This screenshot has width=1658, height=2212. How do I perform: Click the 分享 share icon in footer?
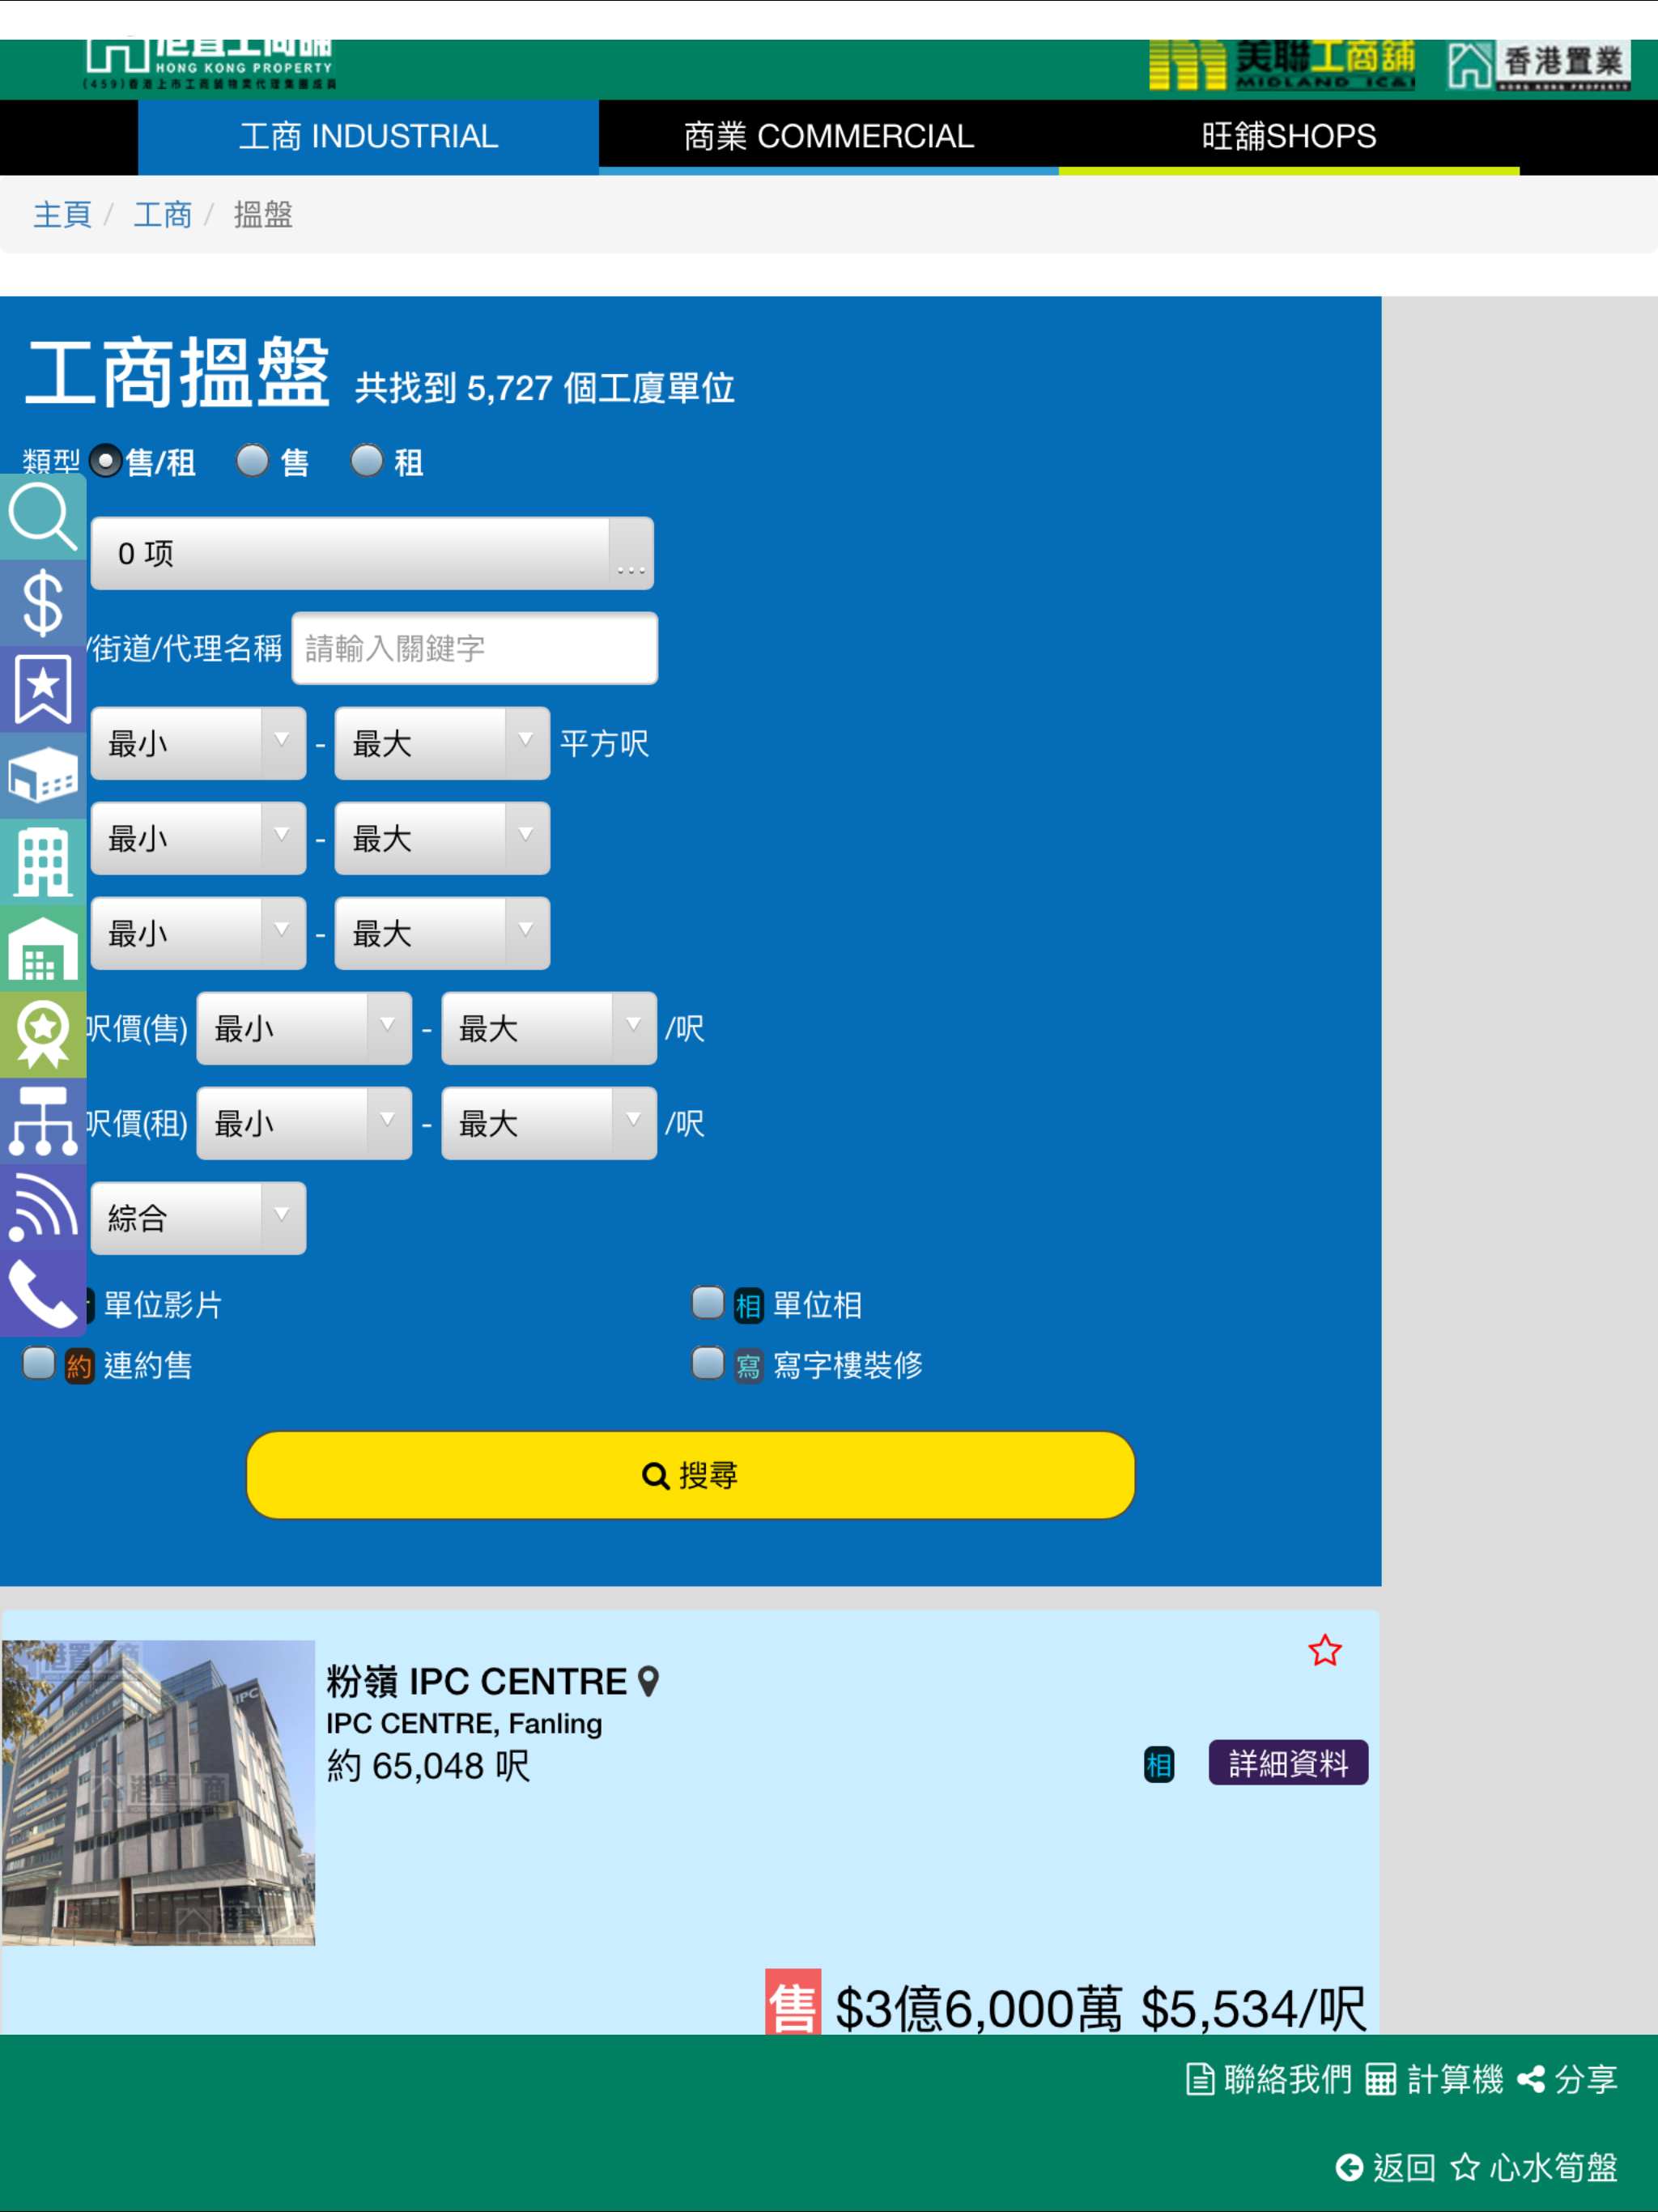1567,2079
